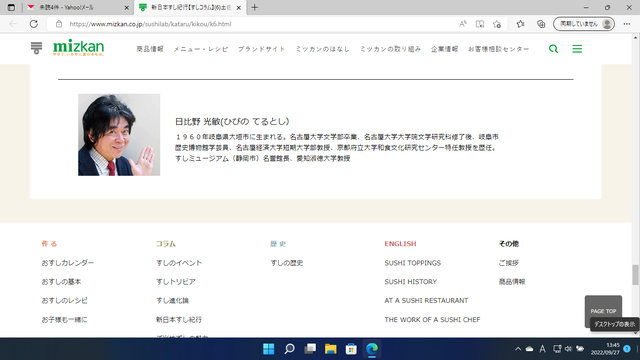This screenshot has height=360, width=640.
Task: Open ブランドサイト navigation item
Action: 262,49
